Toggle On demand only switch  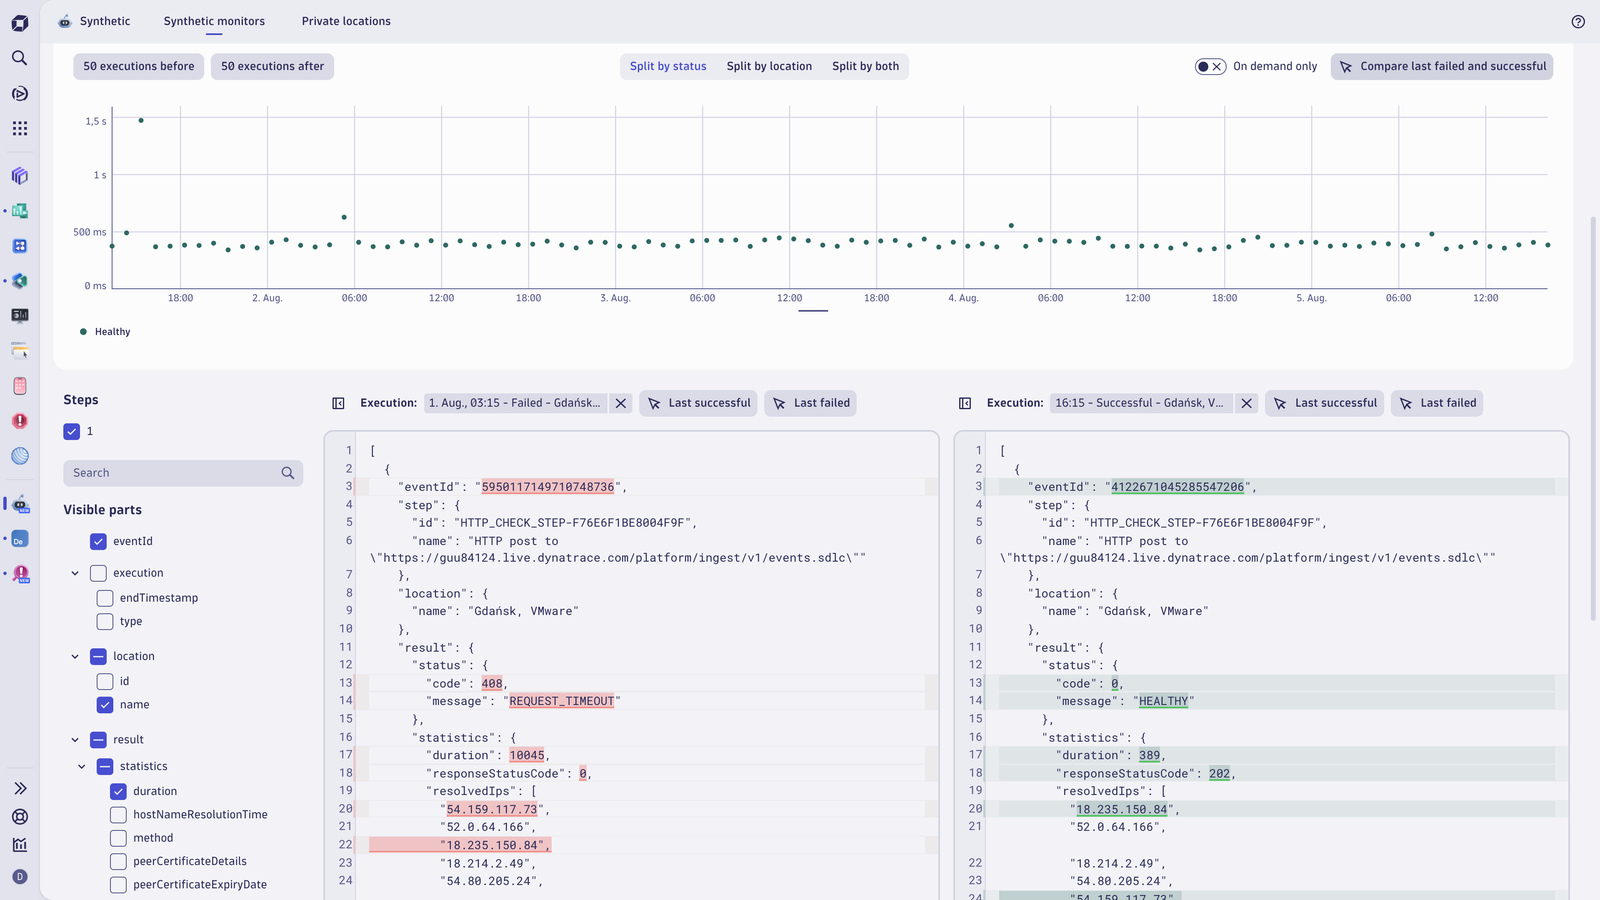pyautogui.click(x=1210, y=67)
